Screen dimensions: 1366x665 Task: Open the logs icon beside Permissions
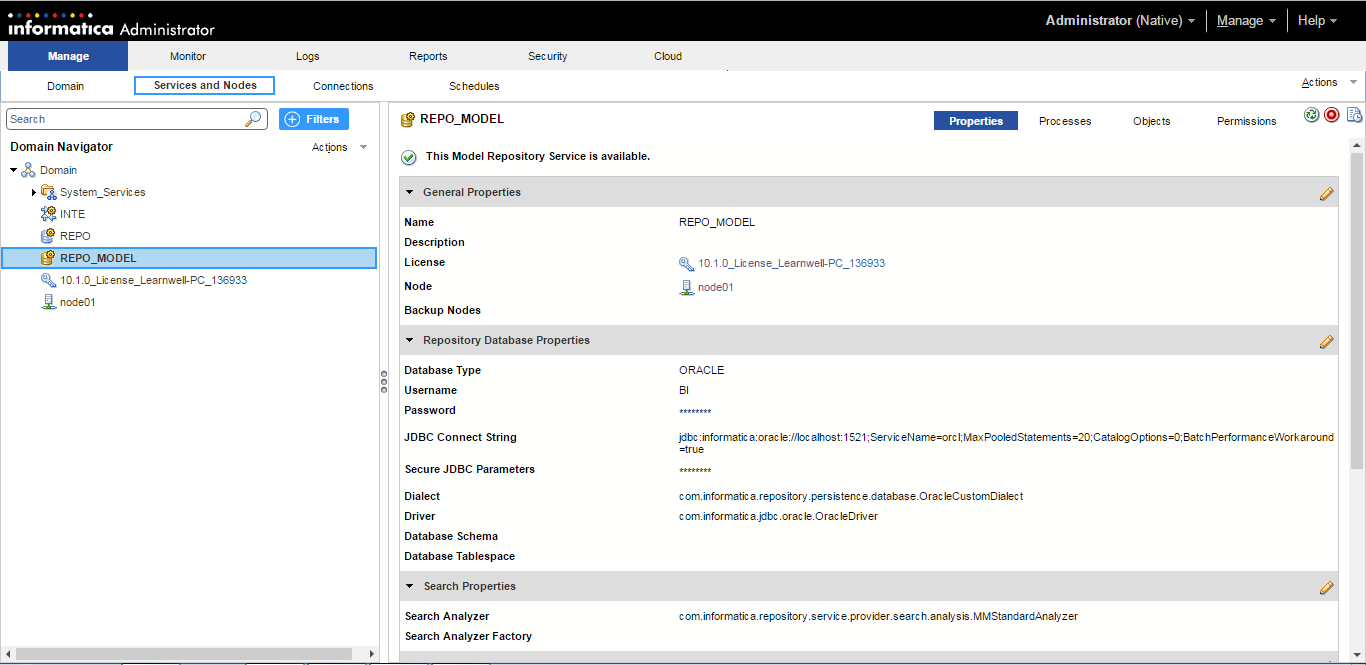point(1354,115)
